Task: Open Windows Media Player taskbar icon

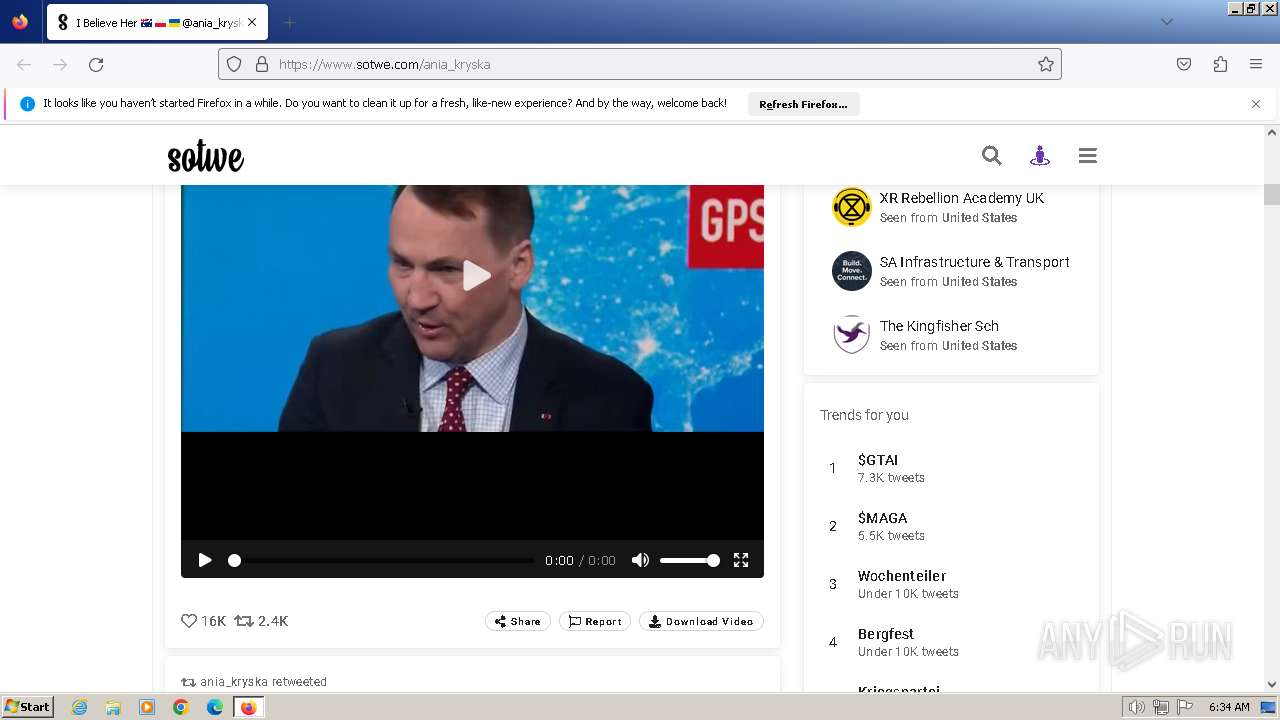Action: coord(147,707)
